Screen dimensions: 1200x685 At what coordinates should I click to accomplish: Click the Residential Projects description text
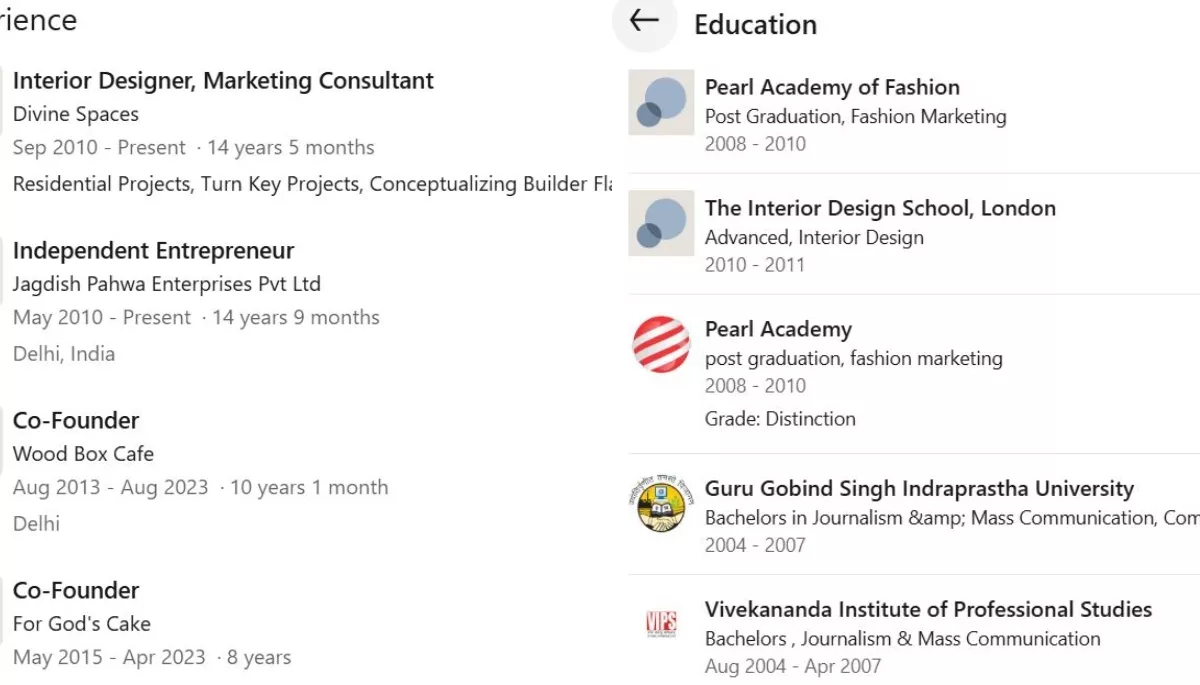(x=312, y=184)
